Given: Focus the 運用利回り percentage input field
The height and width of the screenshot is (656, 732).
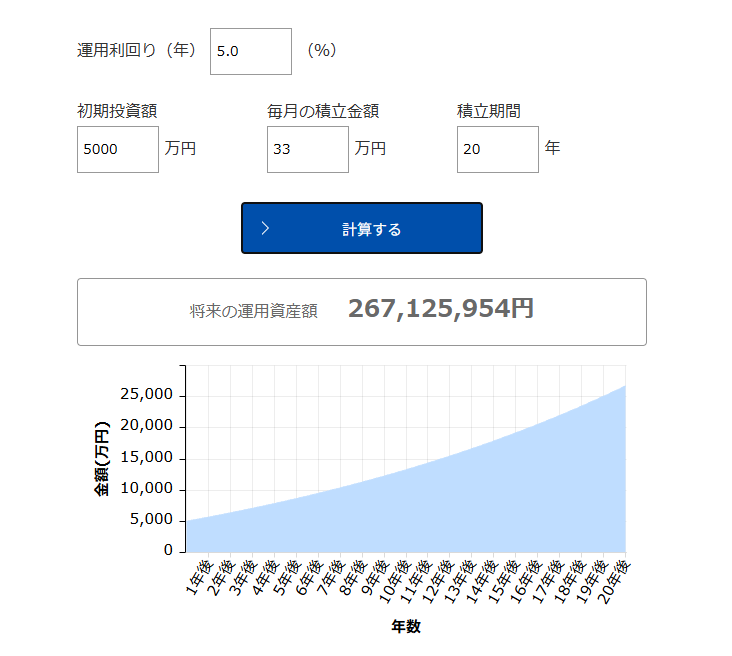Looking at the screenshot, I should coord(250,51).
